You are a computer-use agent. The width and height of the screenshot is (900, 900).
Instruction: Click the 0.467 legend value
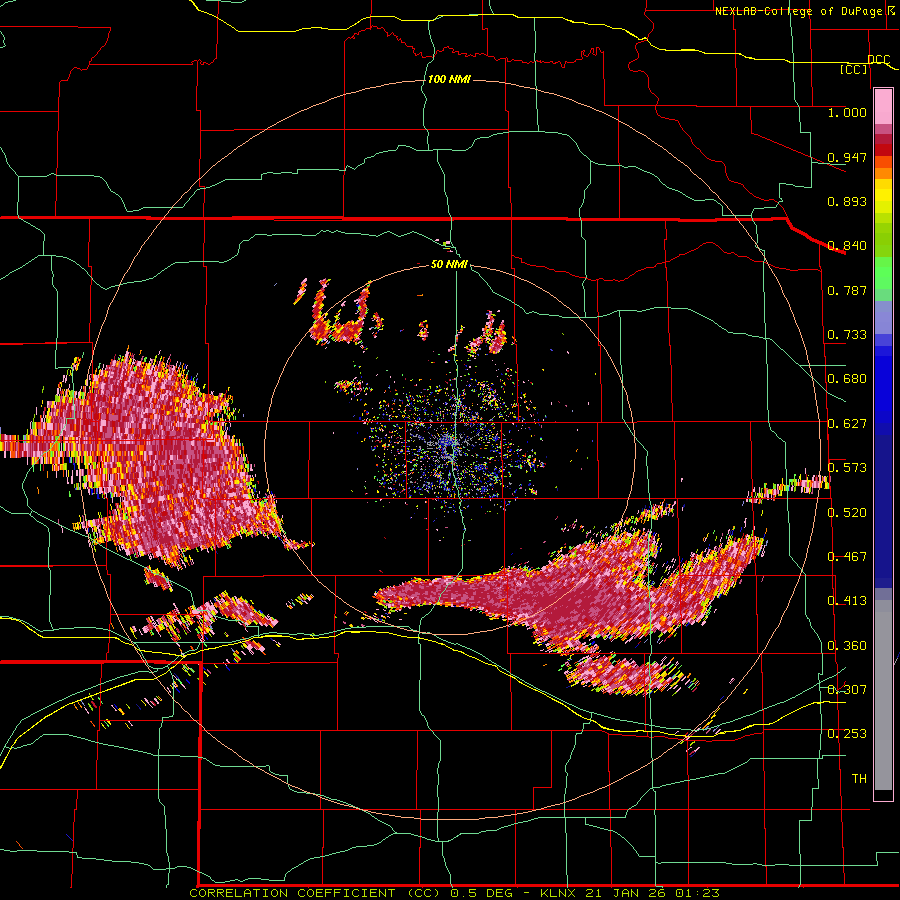click(x=847, y=557)
